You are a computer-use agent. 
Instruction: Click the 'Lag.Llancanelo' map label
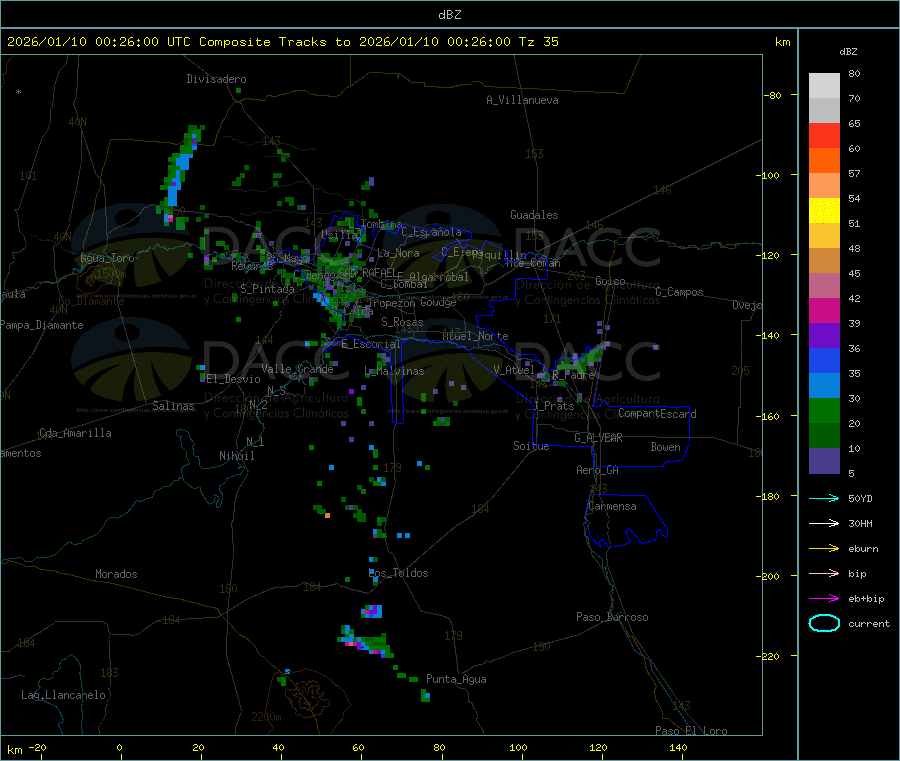pos(64,695)
